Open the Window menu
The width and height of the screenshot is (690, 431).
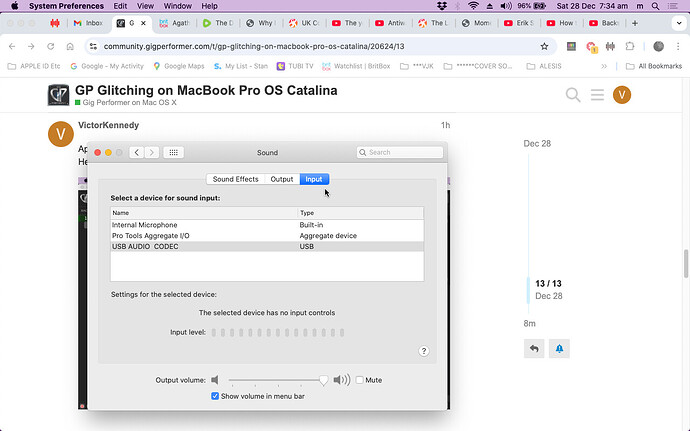pos(177,6)
